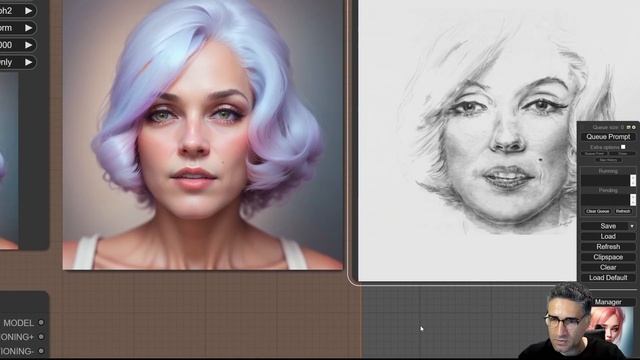640x360 pixels.
Task: Click the large Refresh button below Load
Action: (608, 247)
